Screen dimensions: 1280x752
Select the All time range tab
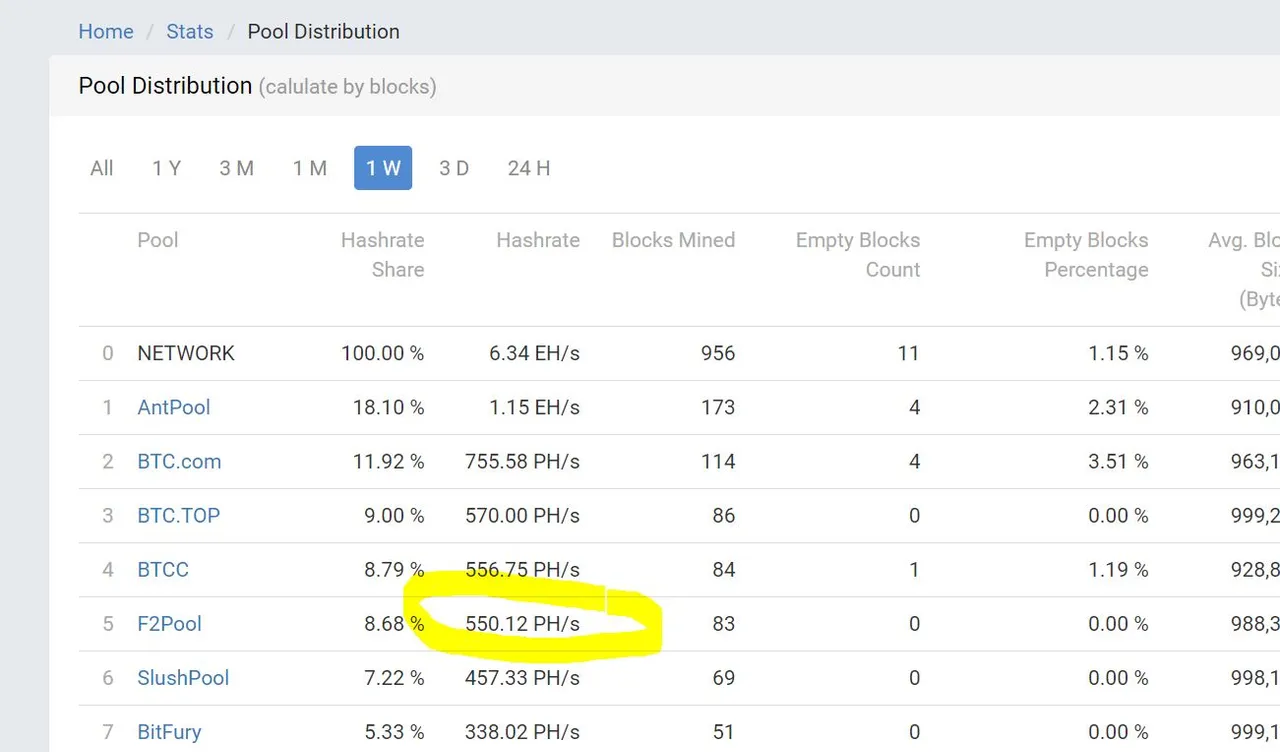point(102,168)
